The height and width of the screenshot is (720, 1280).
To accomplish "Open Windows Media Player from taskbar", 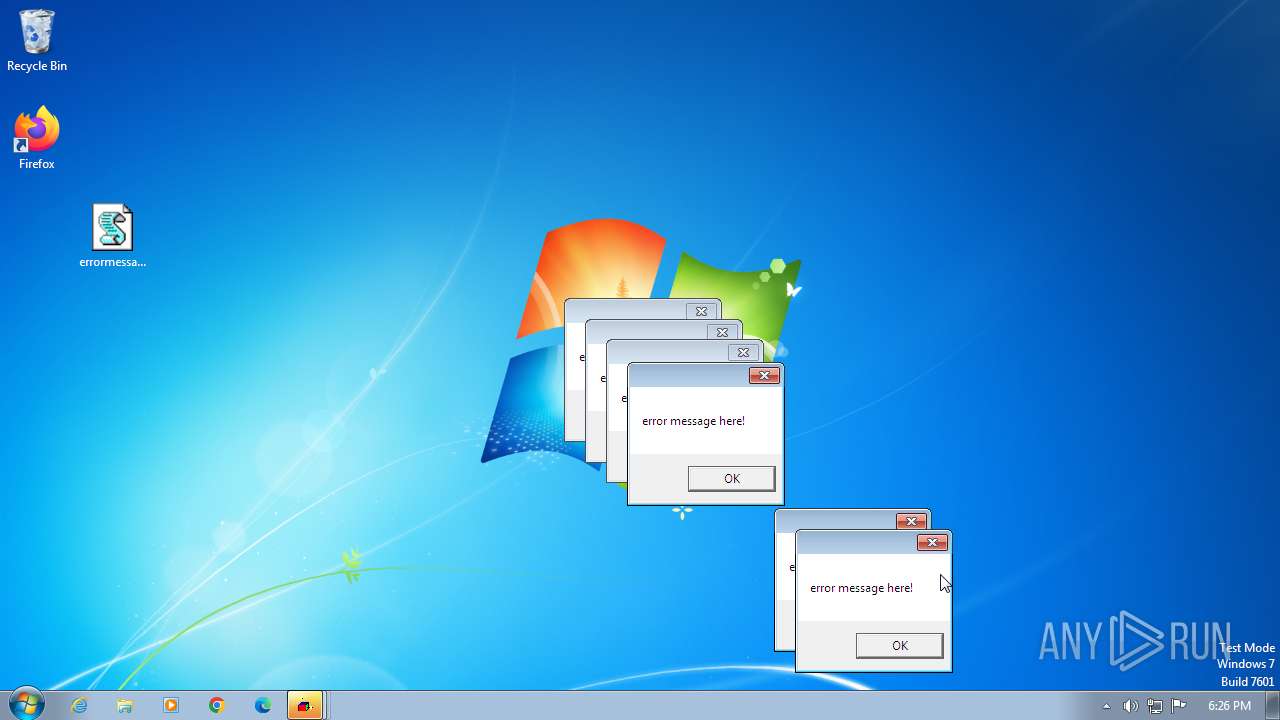I will tap(171, 705).
